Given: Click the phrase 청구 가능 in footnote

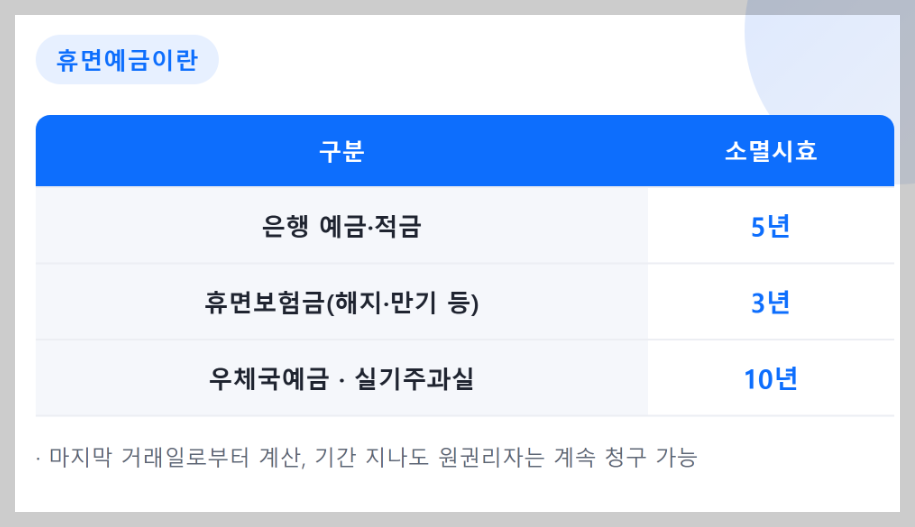Looking at the screenshot, I should 651,457.
